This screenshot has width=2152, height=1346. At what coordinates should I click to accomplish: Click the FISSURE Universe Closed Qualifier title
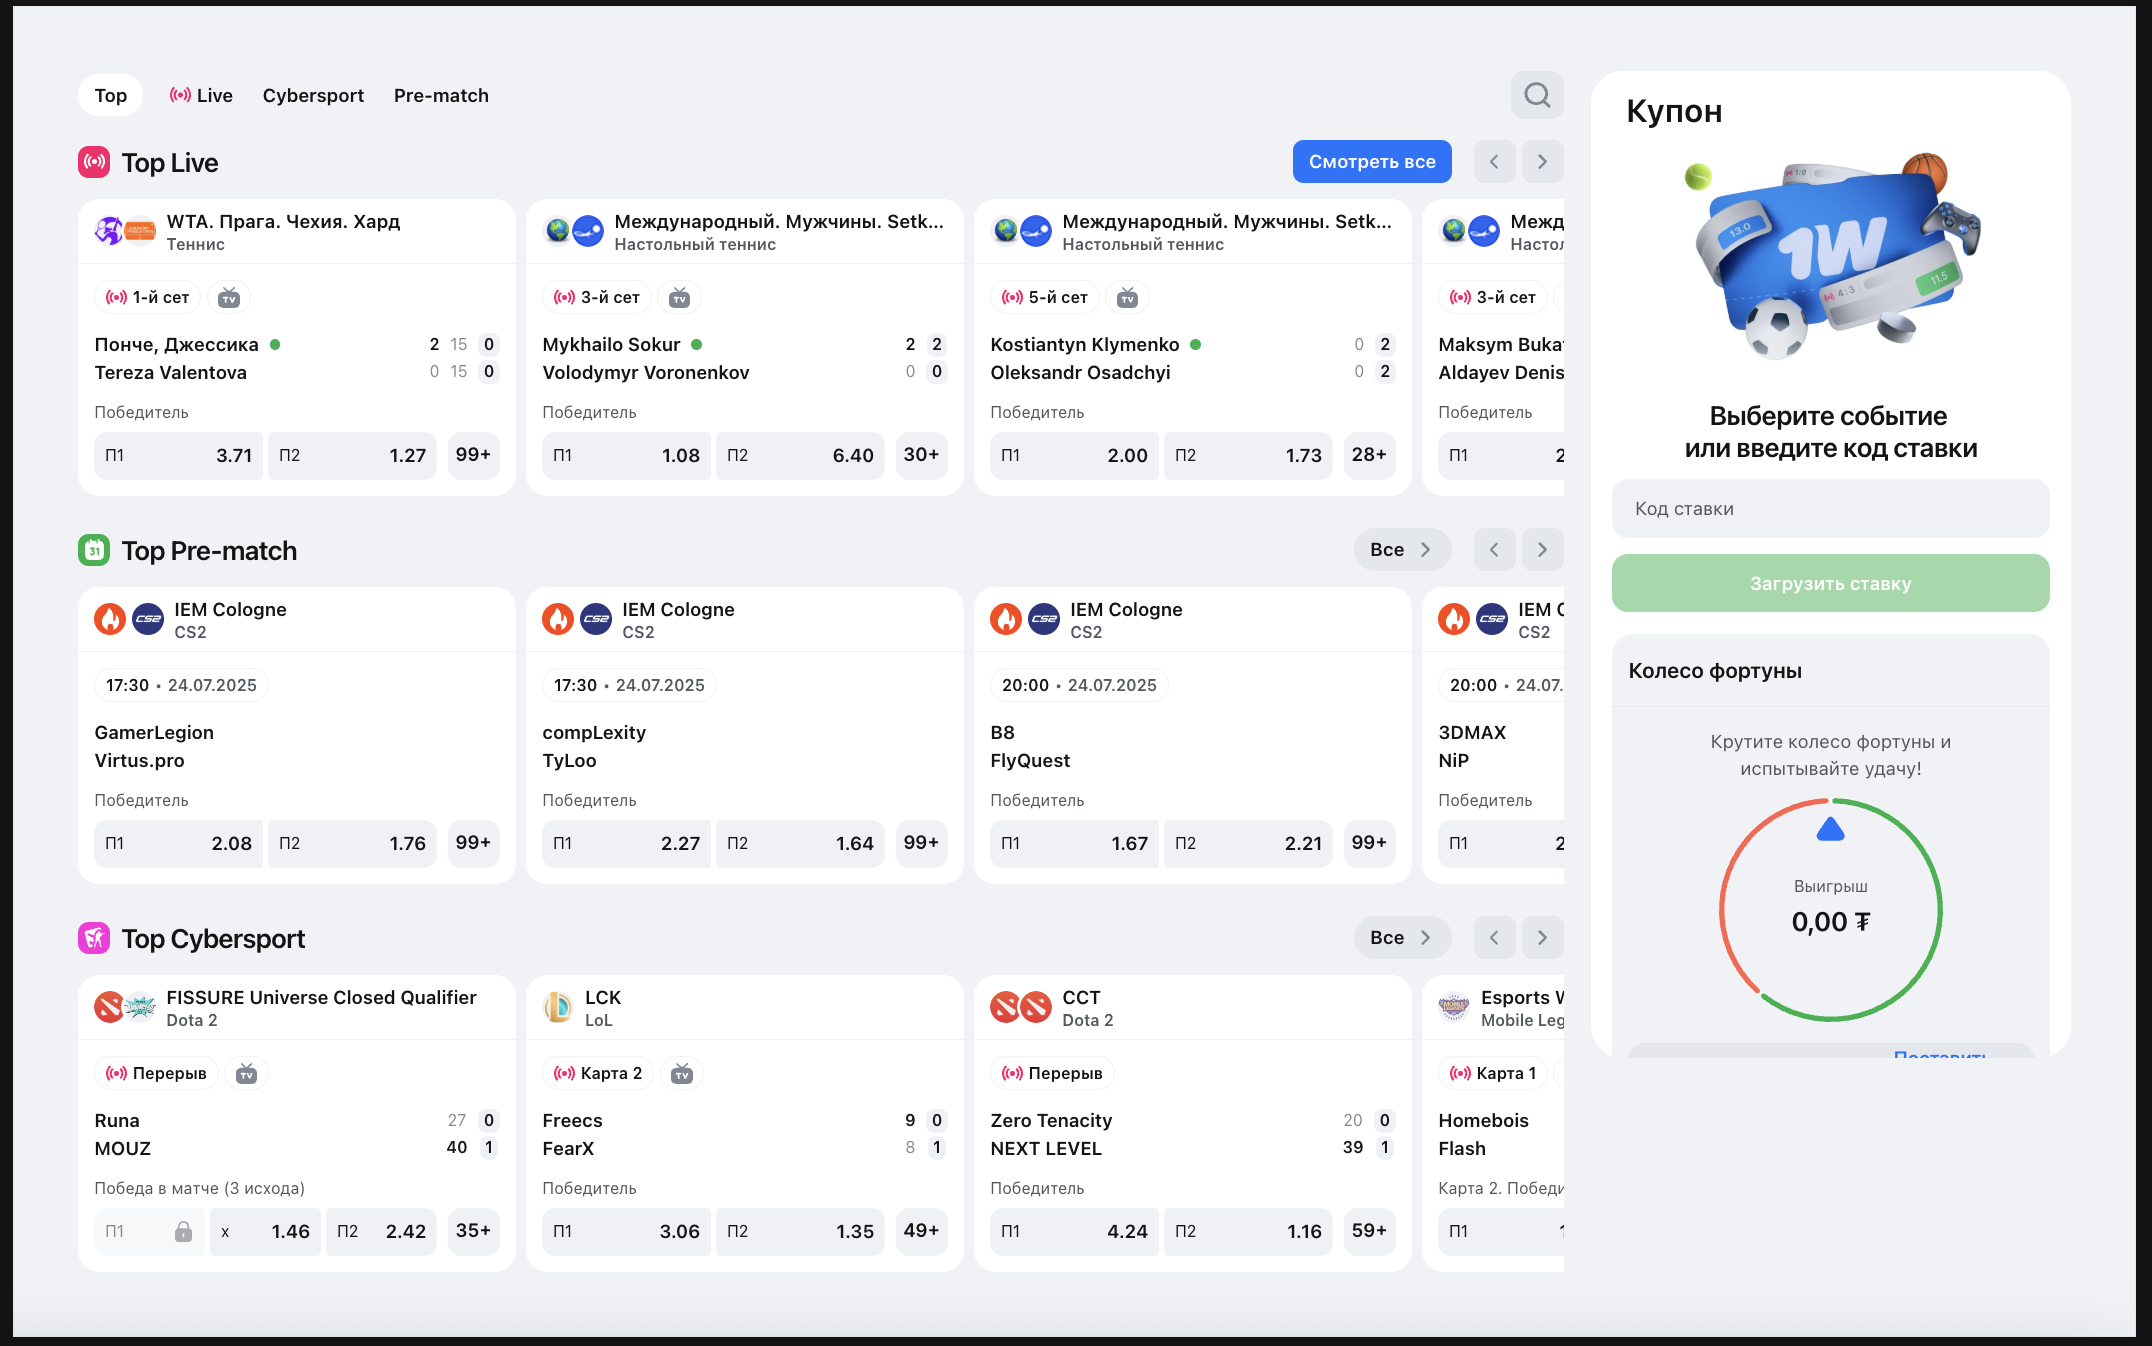tap(321, 997)
